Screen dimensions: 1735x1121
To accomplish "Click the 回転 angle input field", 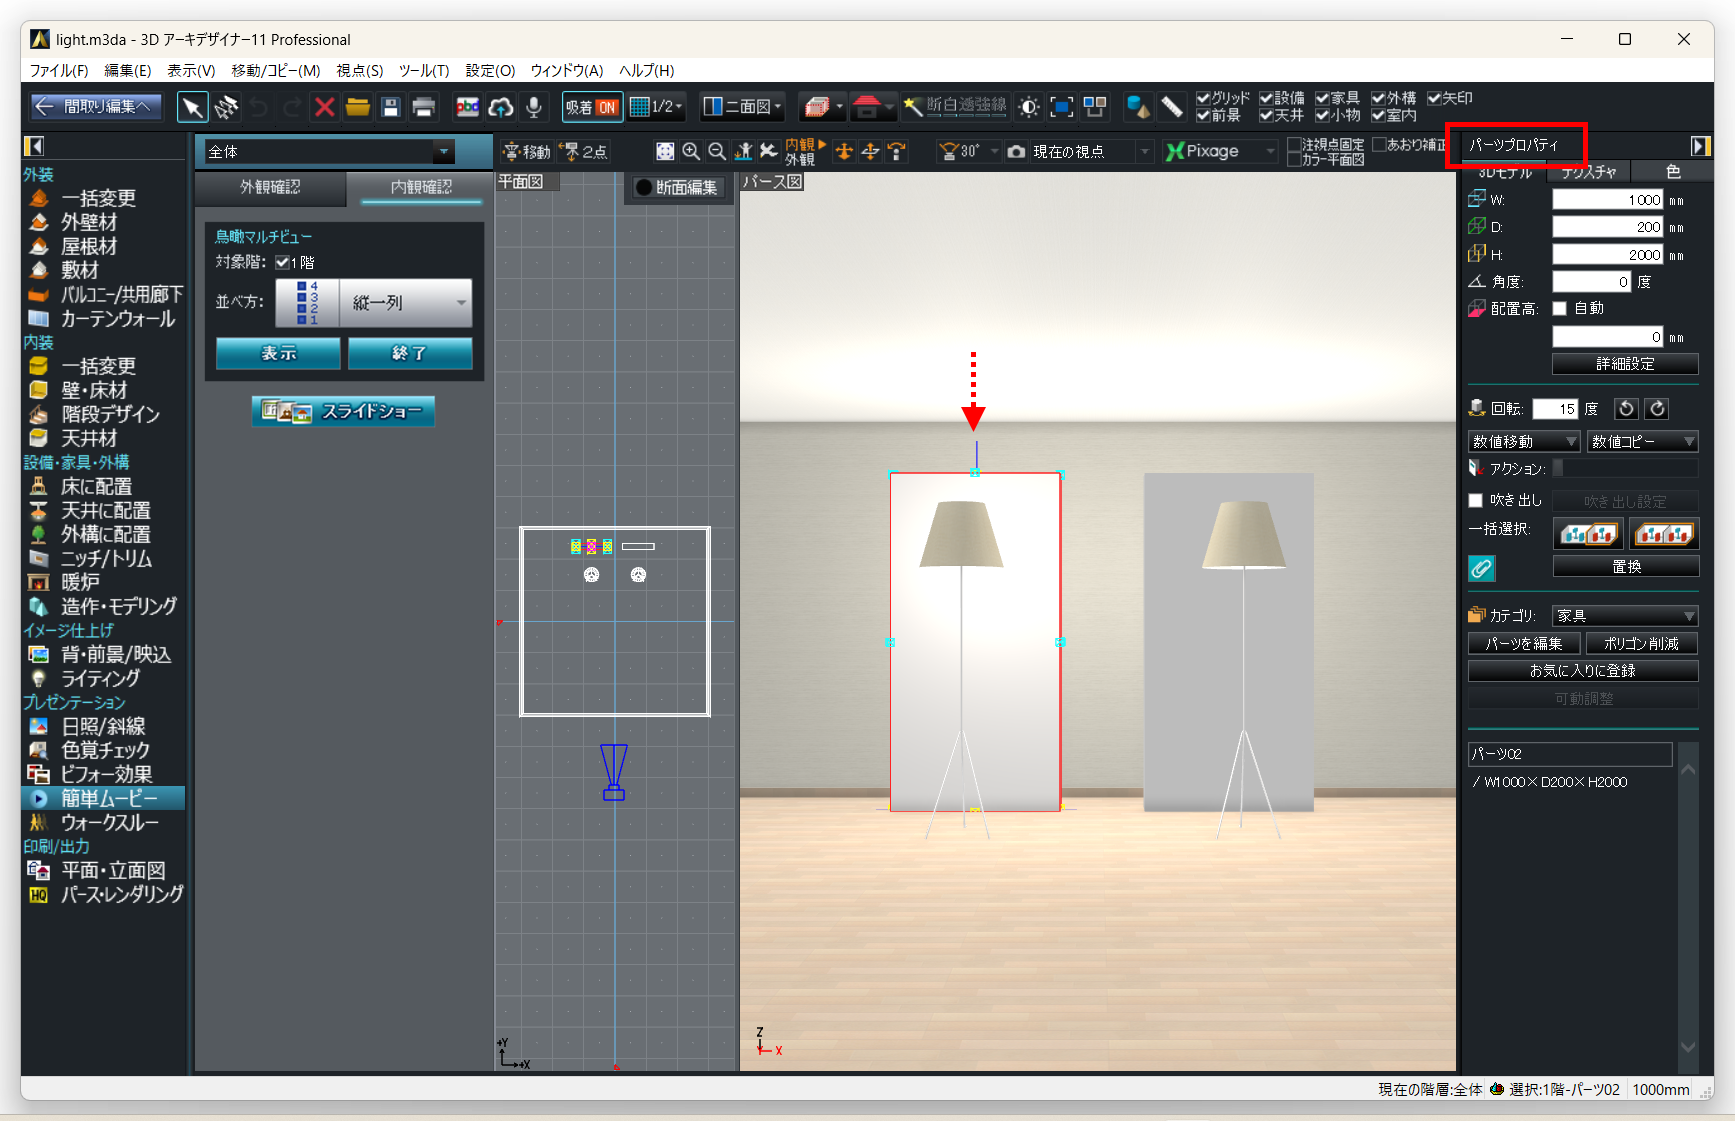I will [x=1554, y=409].
